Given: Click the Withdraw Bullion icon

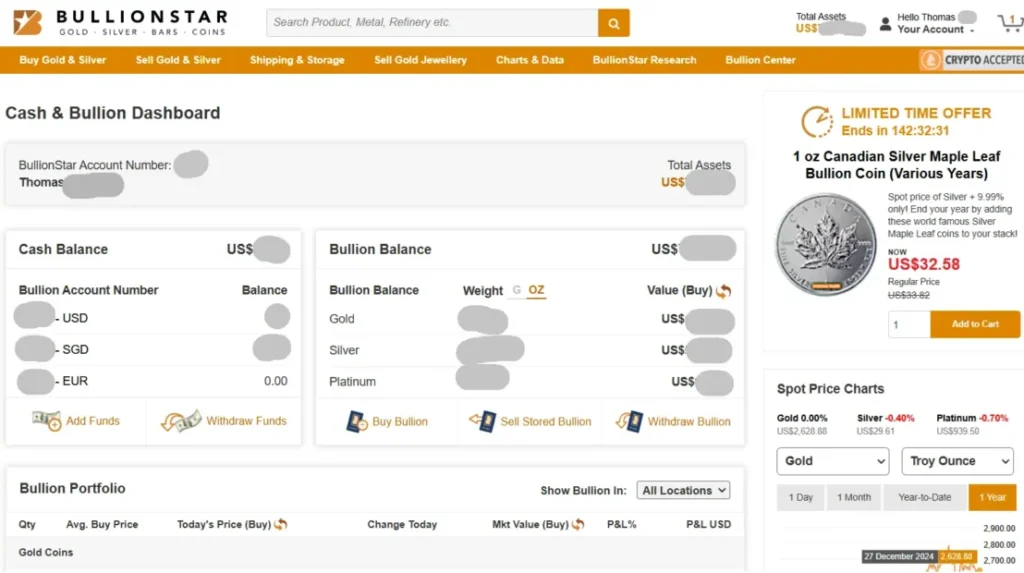Looking at the screenshot, I should coord(630,421).
